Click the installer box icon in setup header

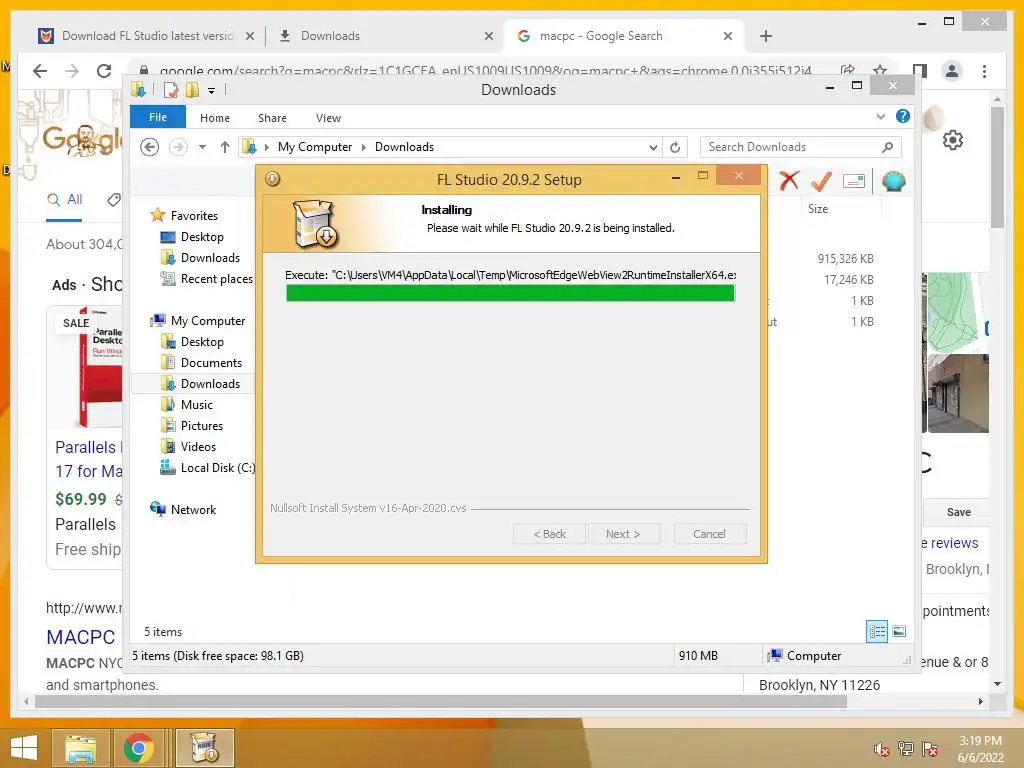315,224
